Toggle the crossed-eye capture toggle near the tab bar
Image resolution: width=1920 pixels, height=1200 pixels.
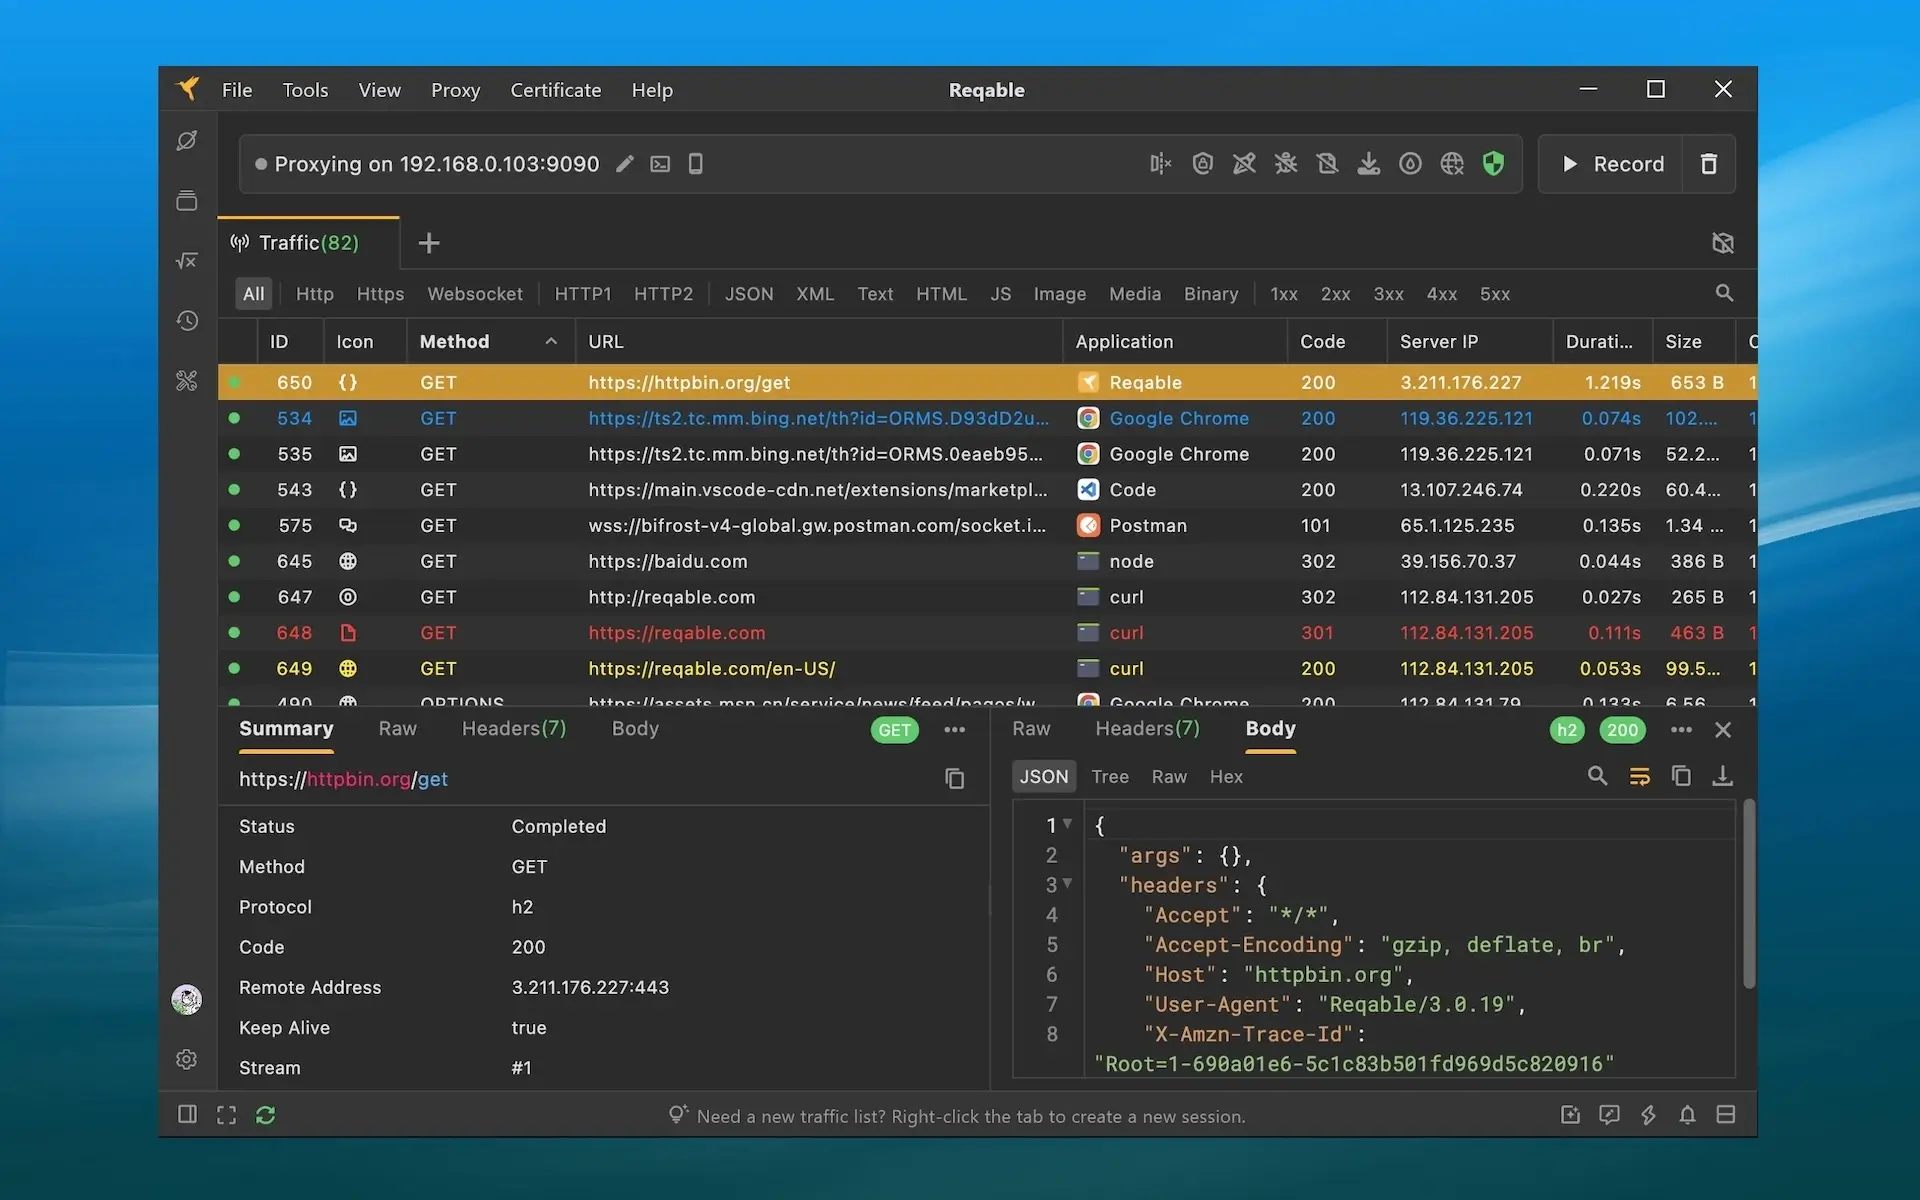coord(1723,242)
